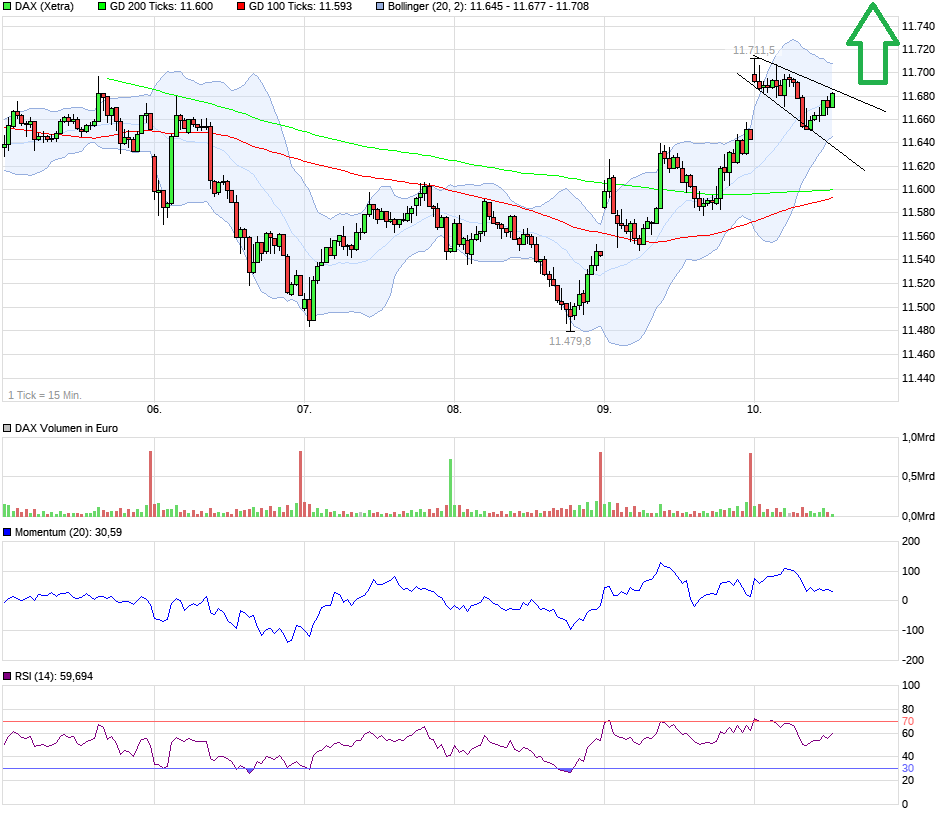Click the high marker '11.711,5'
Viewport: 940px width, 814px height.
[x=754, y=50]
